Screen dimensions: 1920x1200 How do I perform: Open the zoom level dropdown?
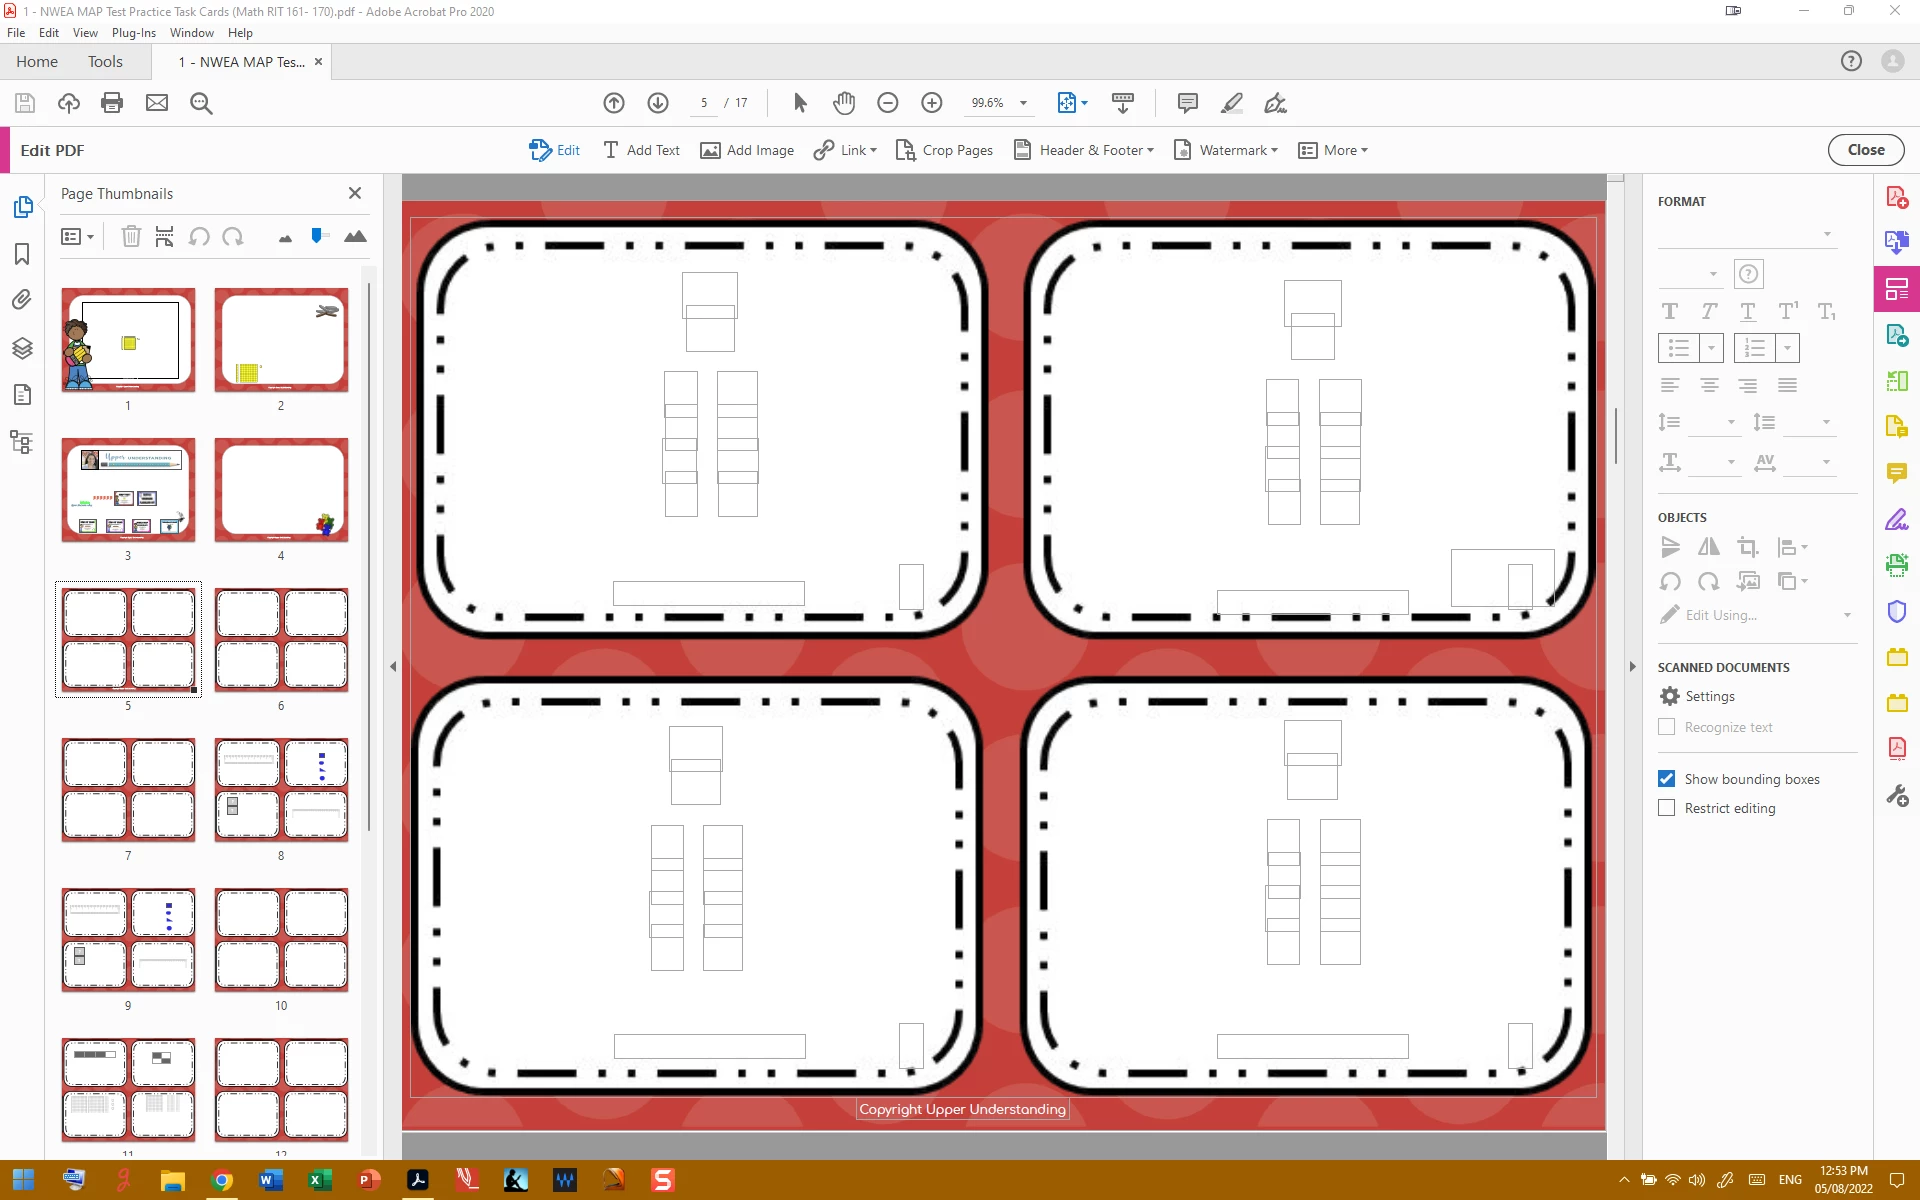coord(1023,103)
